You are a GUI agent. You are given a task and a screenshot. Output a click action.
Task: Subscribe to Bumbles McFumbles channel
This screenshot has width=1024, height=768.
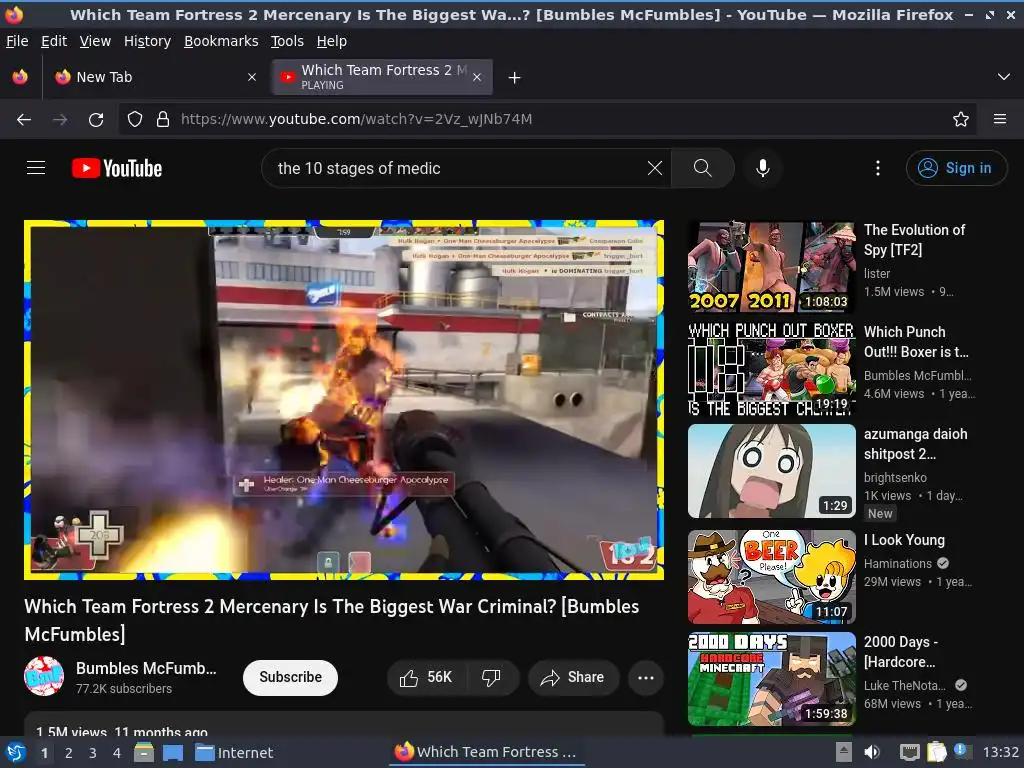tap(291, 677)
